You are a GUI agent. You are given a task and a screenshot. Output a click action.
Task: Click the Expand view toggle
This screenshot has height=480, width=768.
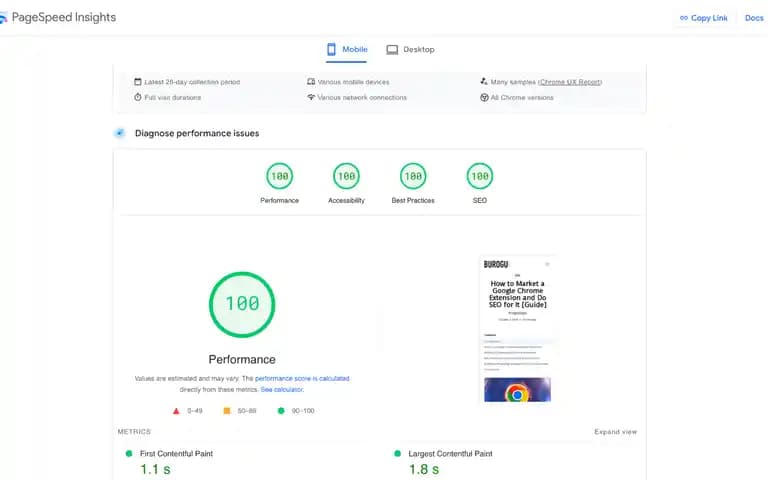pos(616,432)
